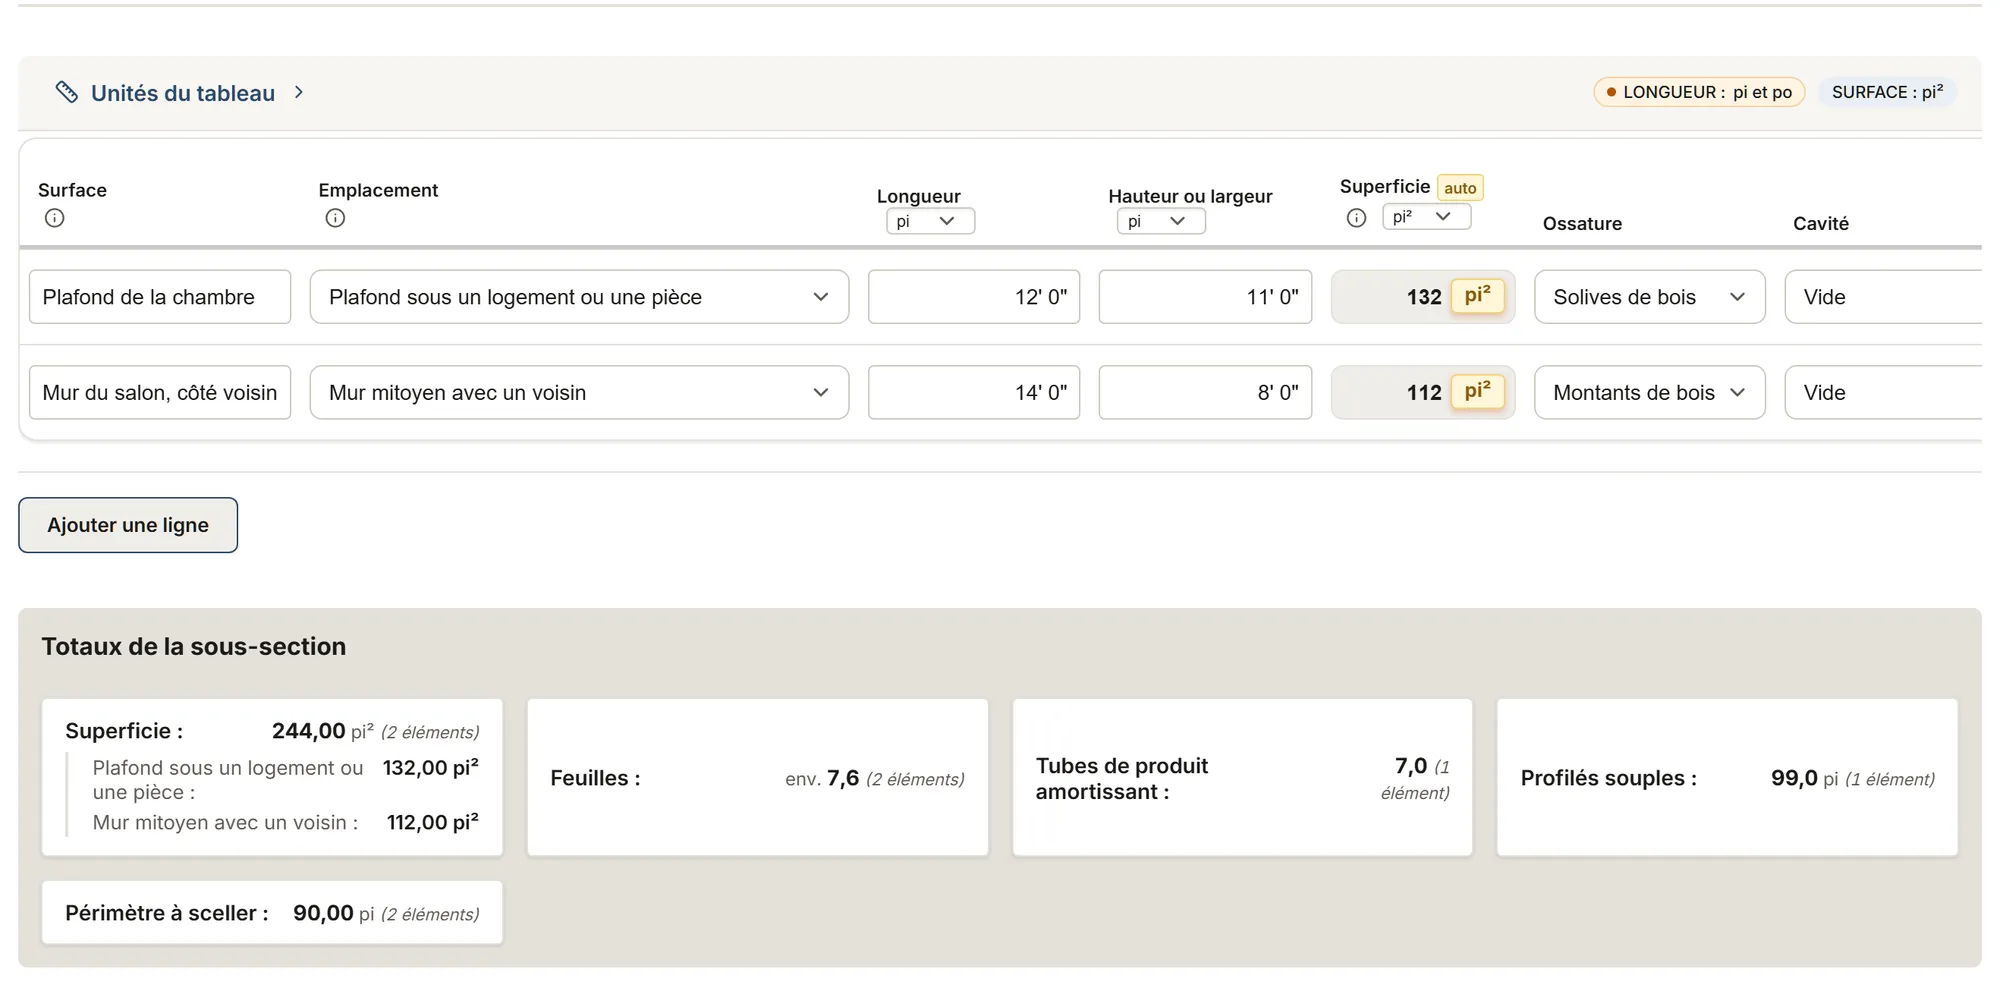2000x985 pixels.
Task: Open the Longueur unit dropdown
Action: tap(930, 221)
